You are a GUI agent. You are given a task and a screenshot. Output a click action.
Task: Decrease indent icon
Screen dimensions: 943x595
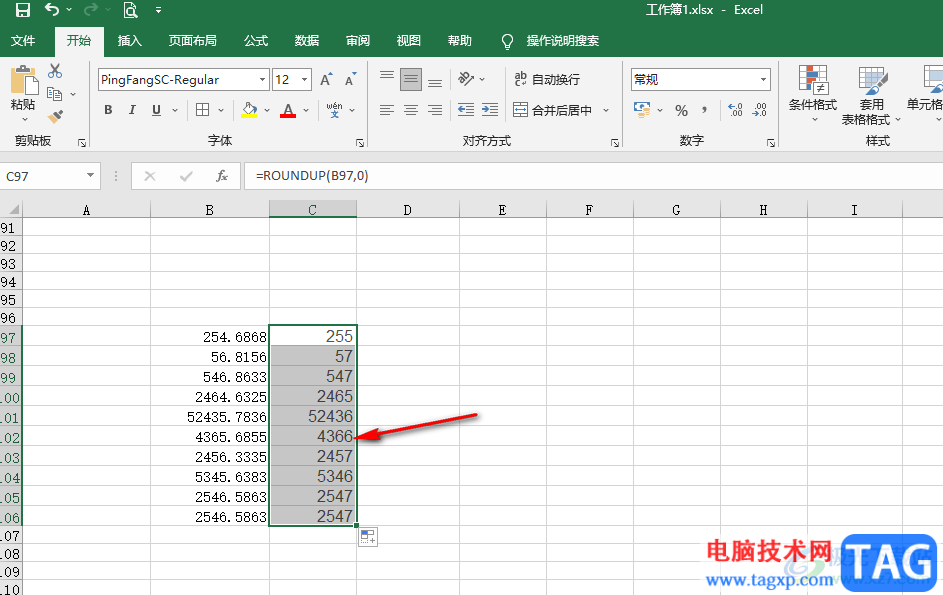(465, 110)
